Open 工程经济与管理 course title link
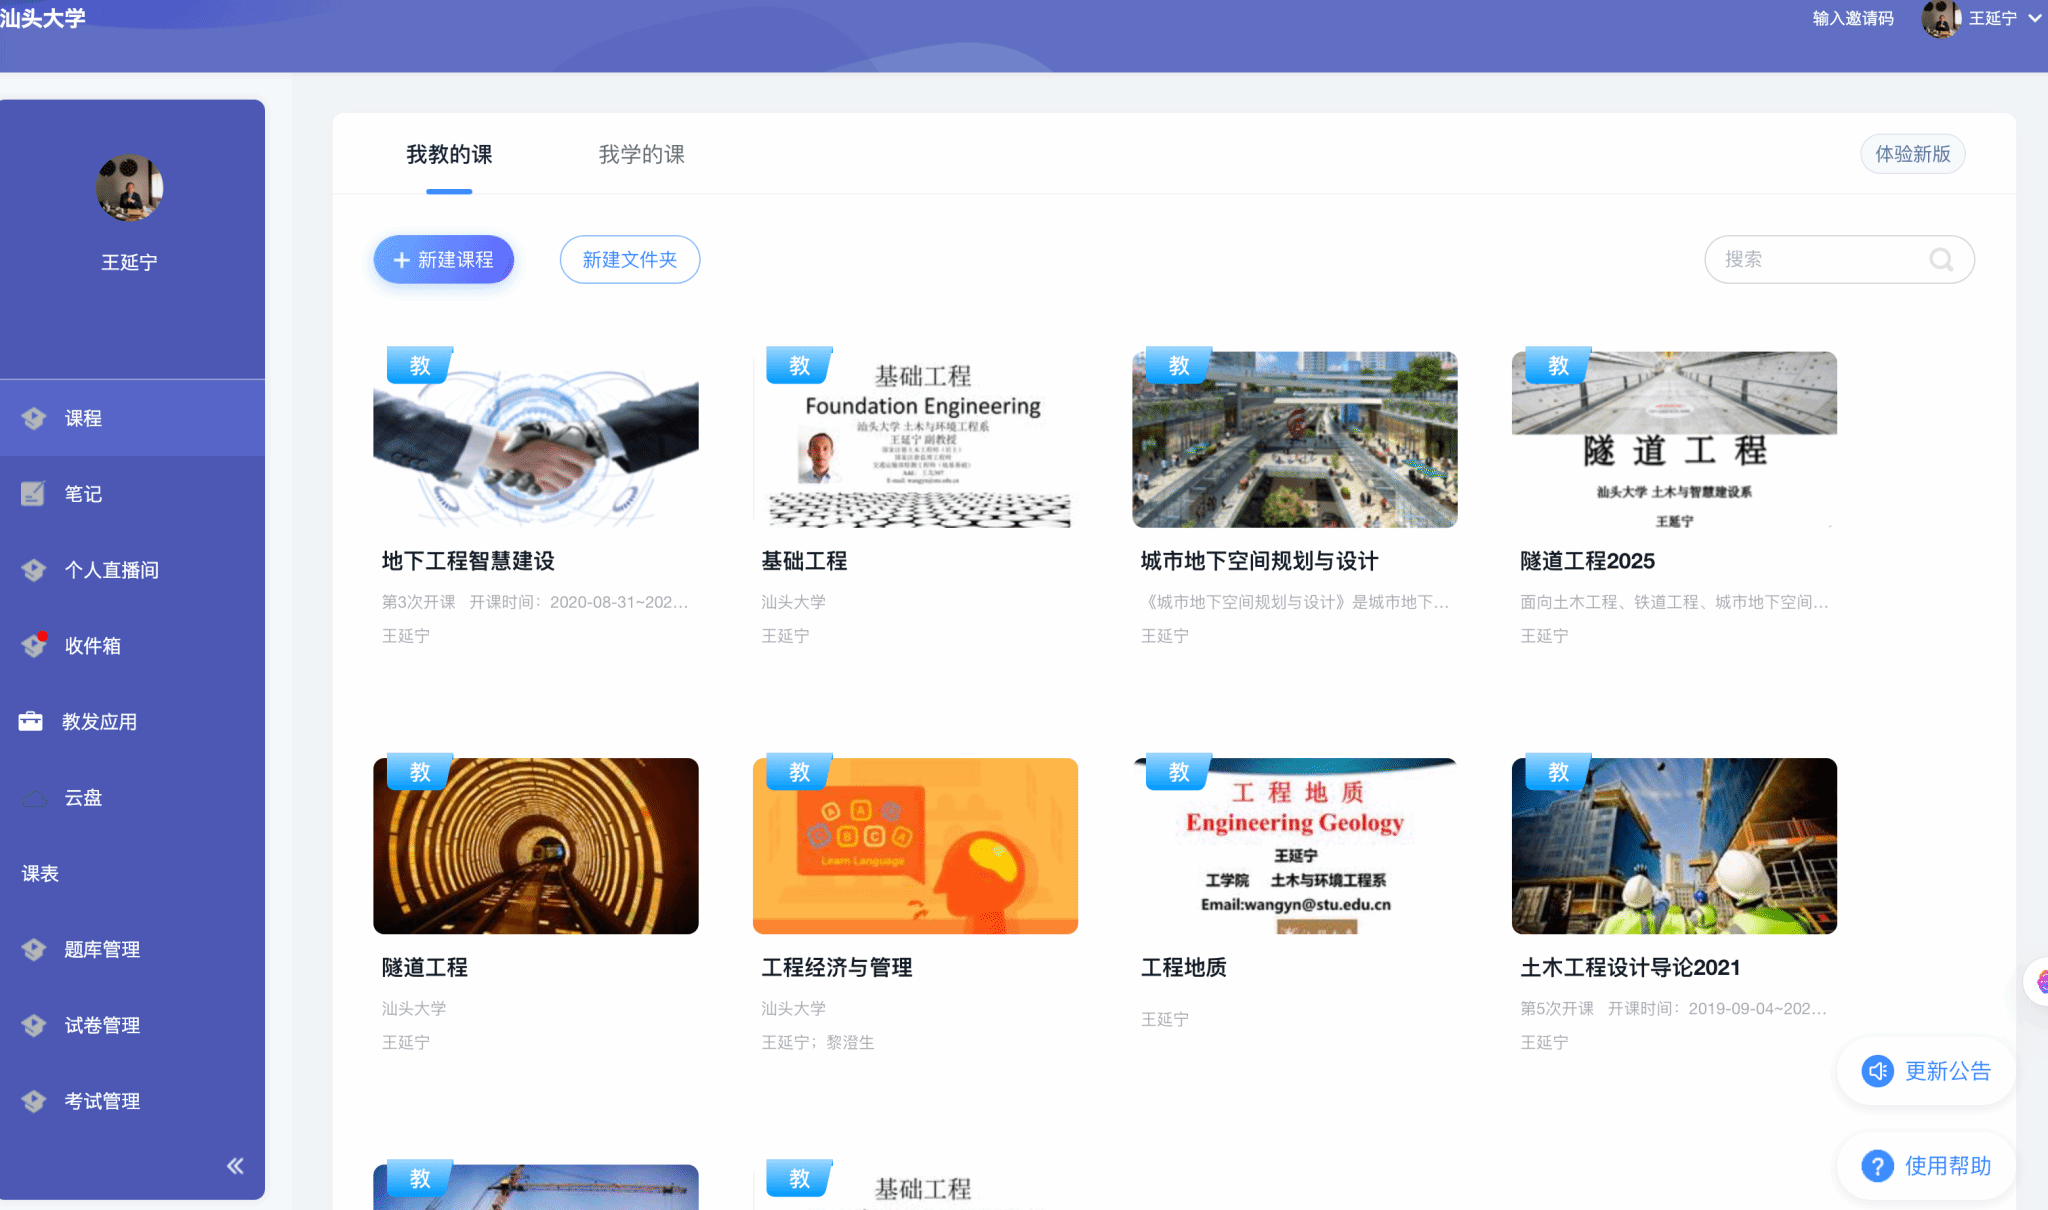 [x=836, y=967]
